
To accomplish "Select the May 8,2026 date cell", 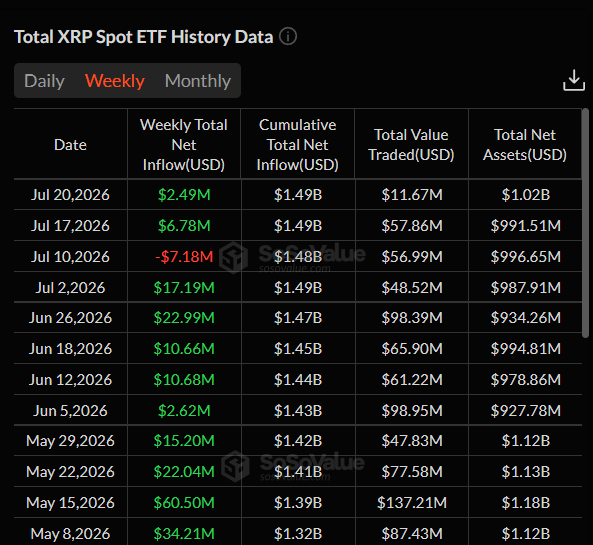I will pyautogui.click(x=70, y=534).
